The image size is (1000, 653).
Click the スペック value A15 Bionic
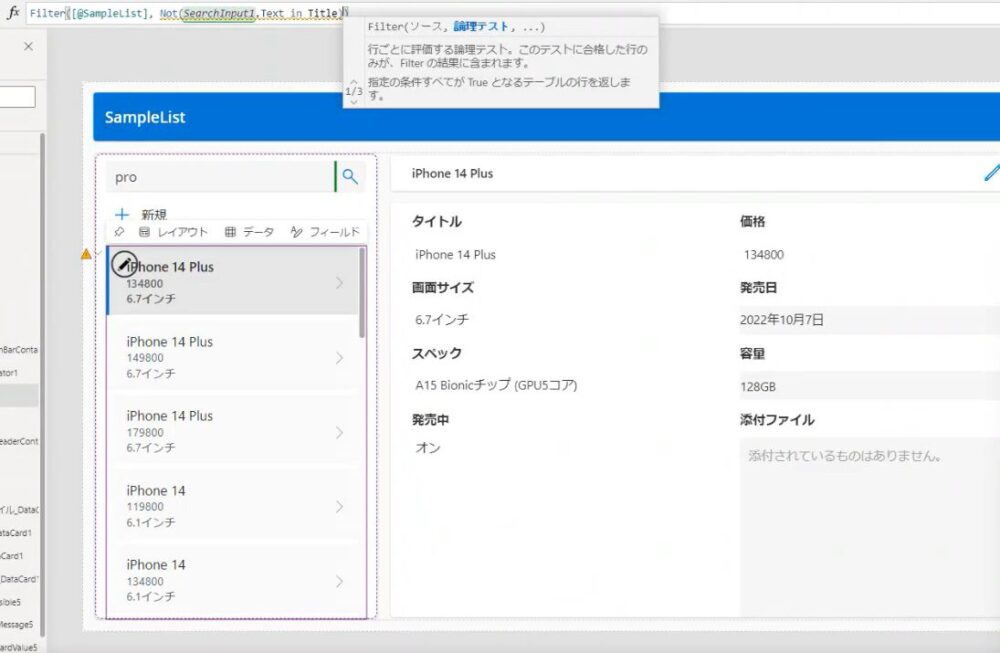click(496, 385)
